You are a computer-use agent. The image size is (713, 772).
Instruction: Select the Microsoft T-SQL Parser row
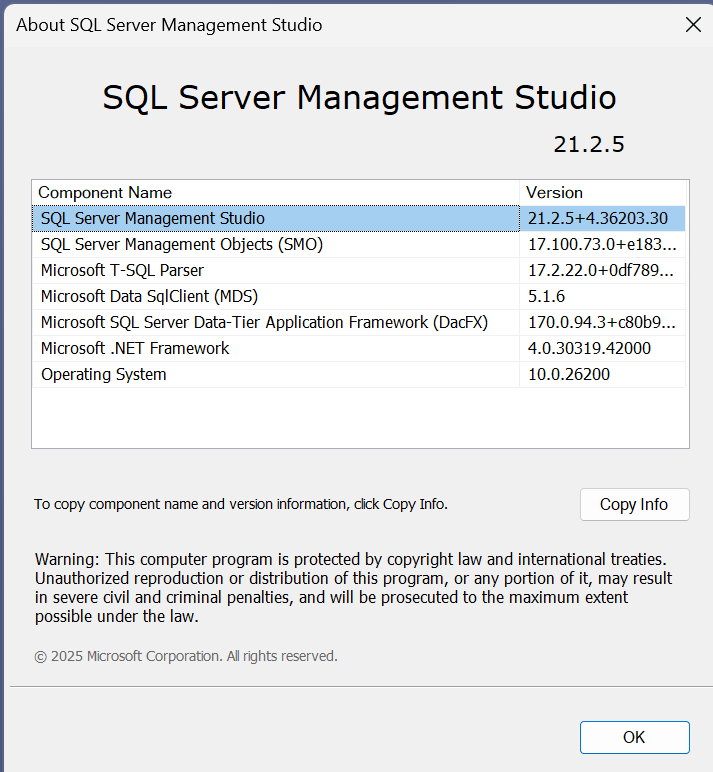[358, 270]
